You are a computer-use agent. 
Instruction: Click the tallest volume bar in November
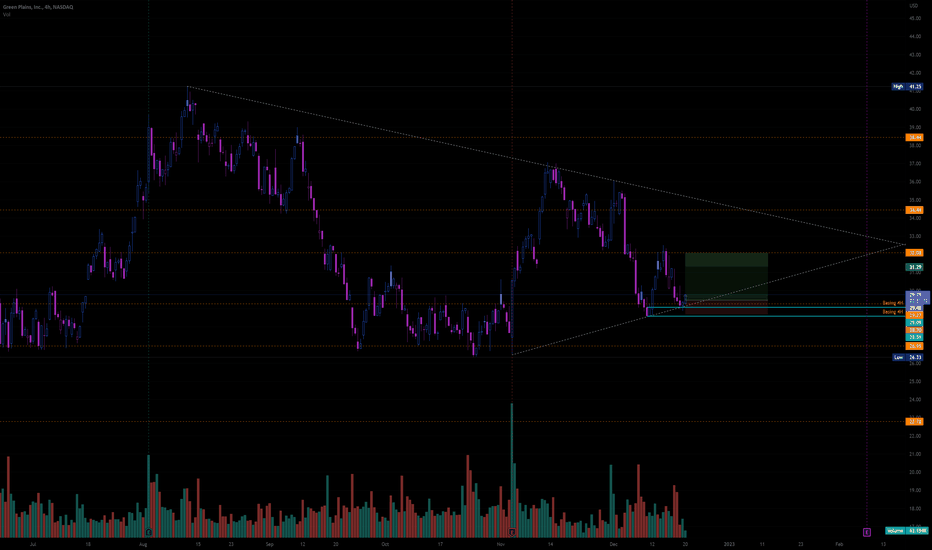512,470
